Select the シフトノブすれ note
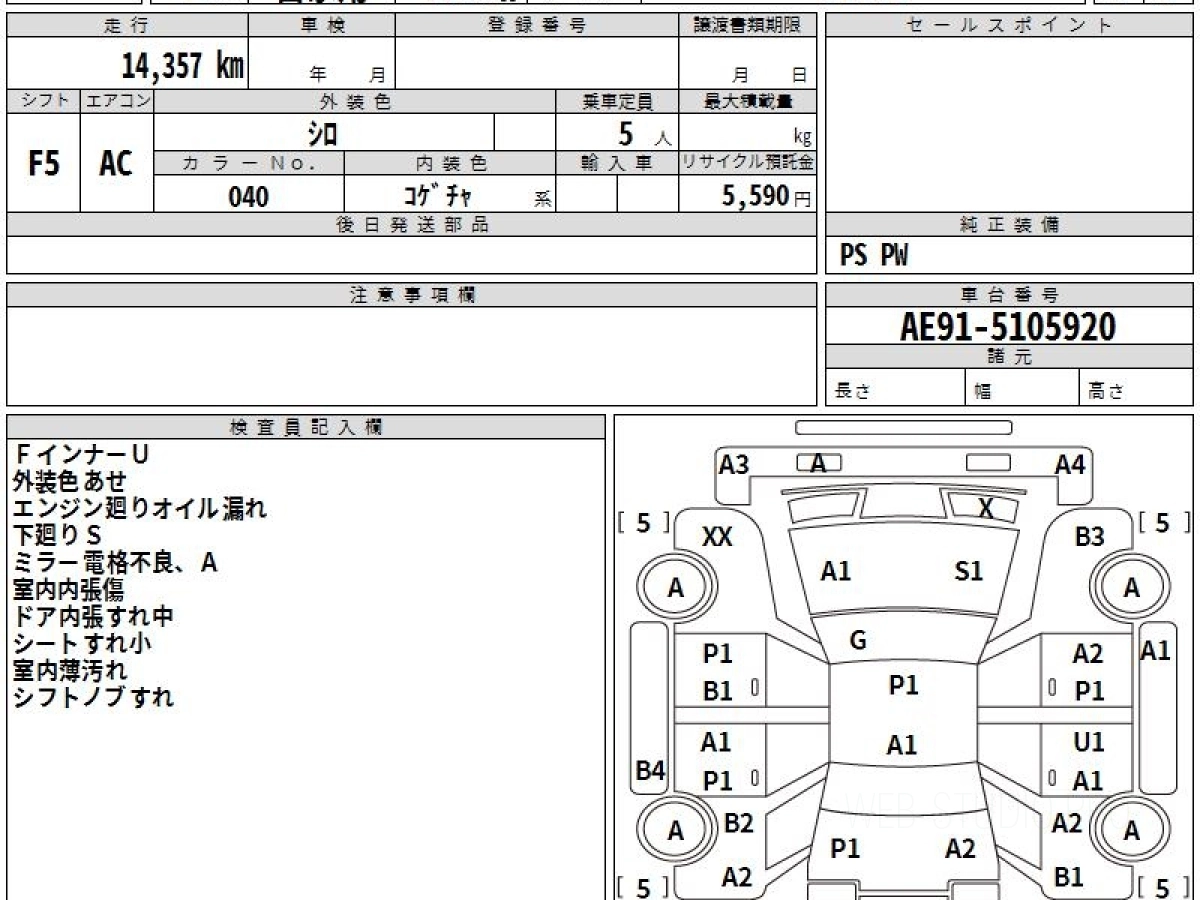The height and width of the screenshot is (900, 1200). (93, 697)
